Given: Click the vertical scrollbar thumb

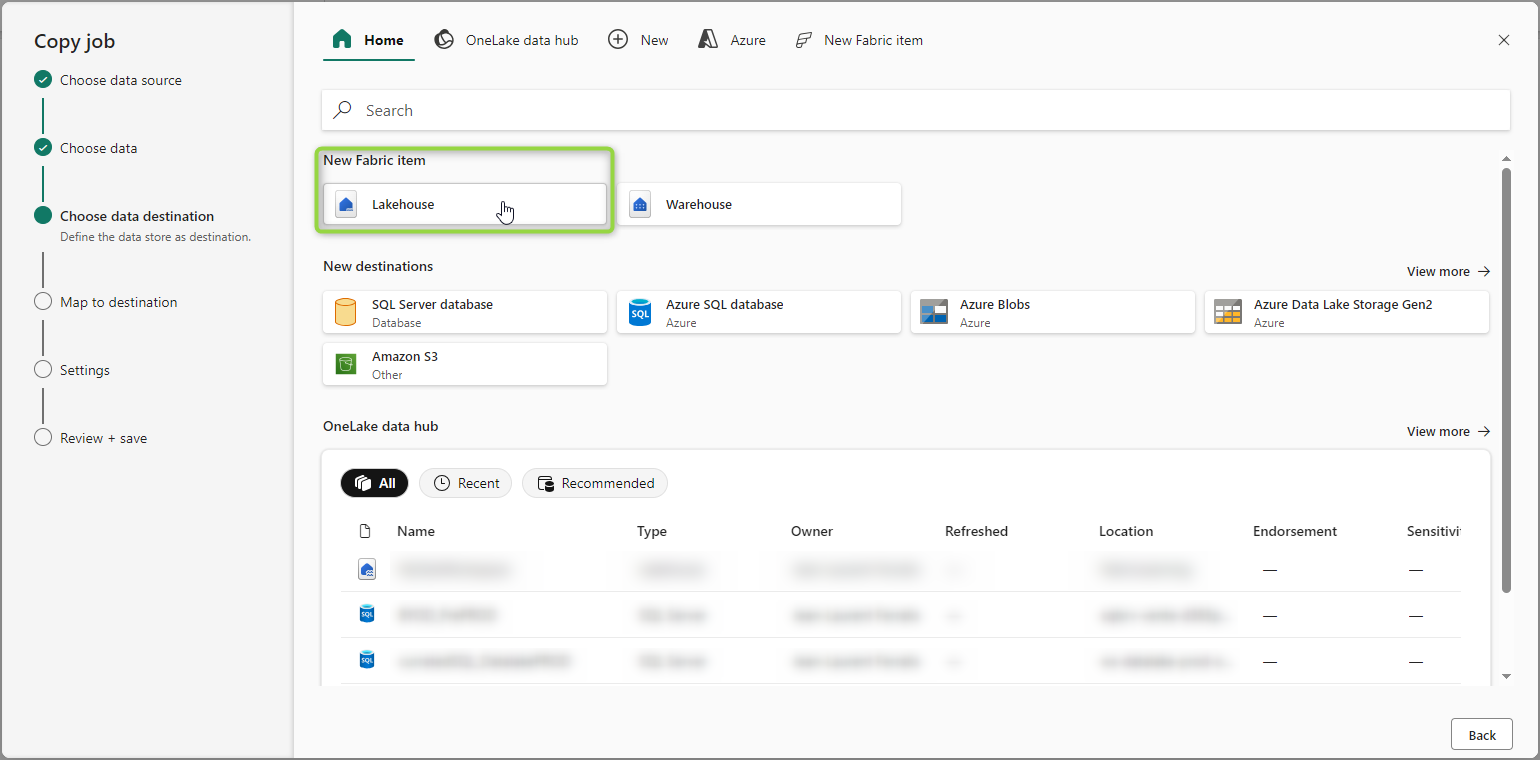Looking at the screenshot, I should 1507,380.
